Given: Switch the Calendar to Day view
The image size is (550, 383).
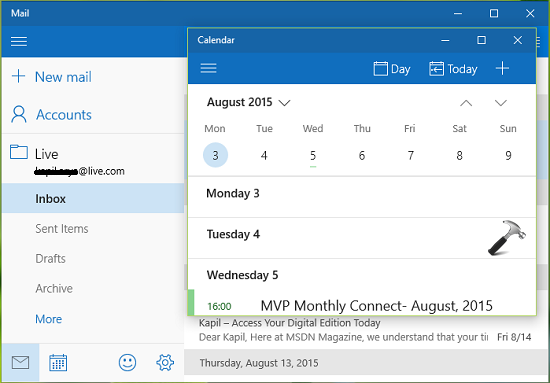Looking at the screenshot, I should [392, 69].
